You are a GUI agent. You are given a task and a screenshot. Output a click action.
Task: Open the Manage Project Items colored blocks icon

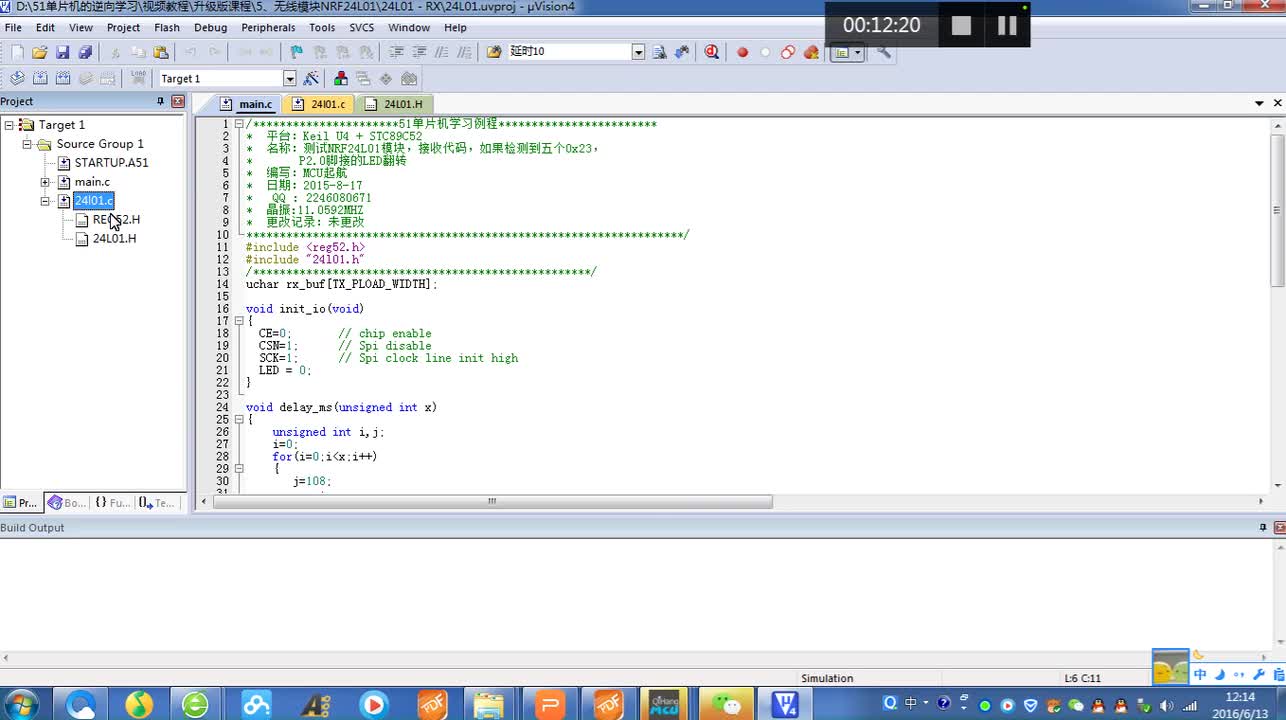[x=341, y=78]
